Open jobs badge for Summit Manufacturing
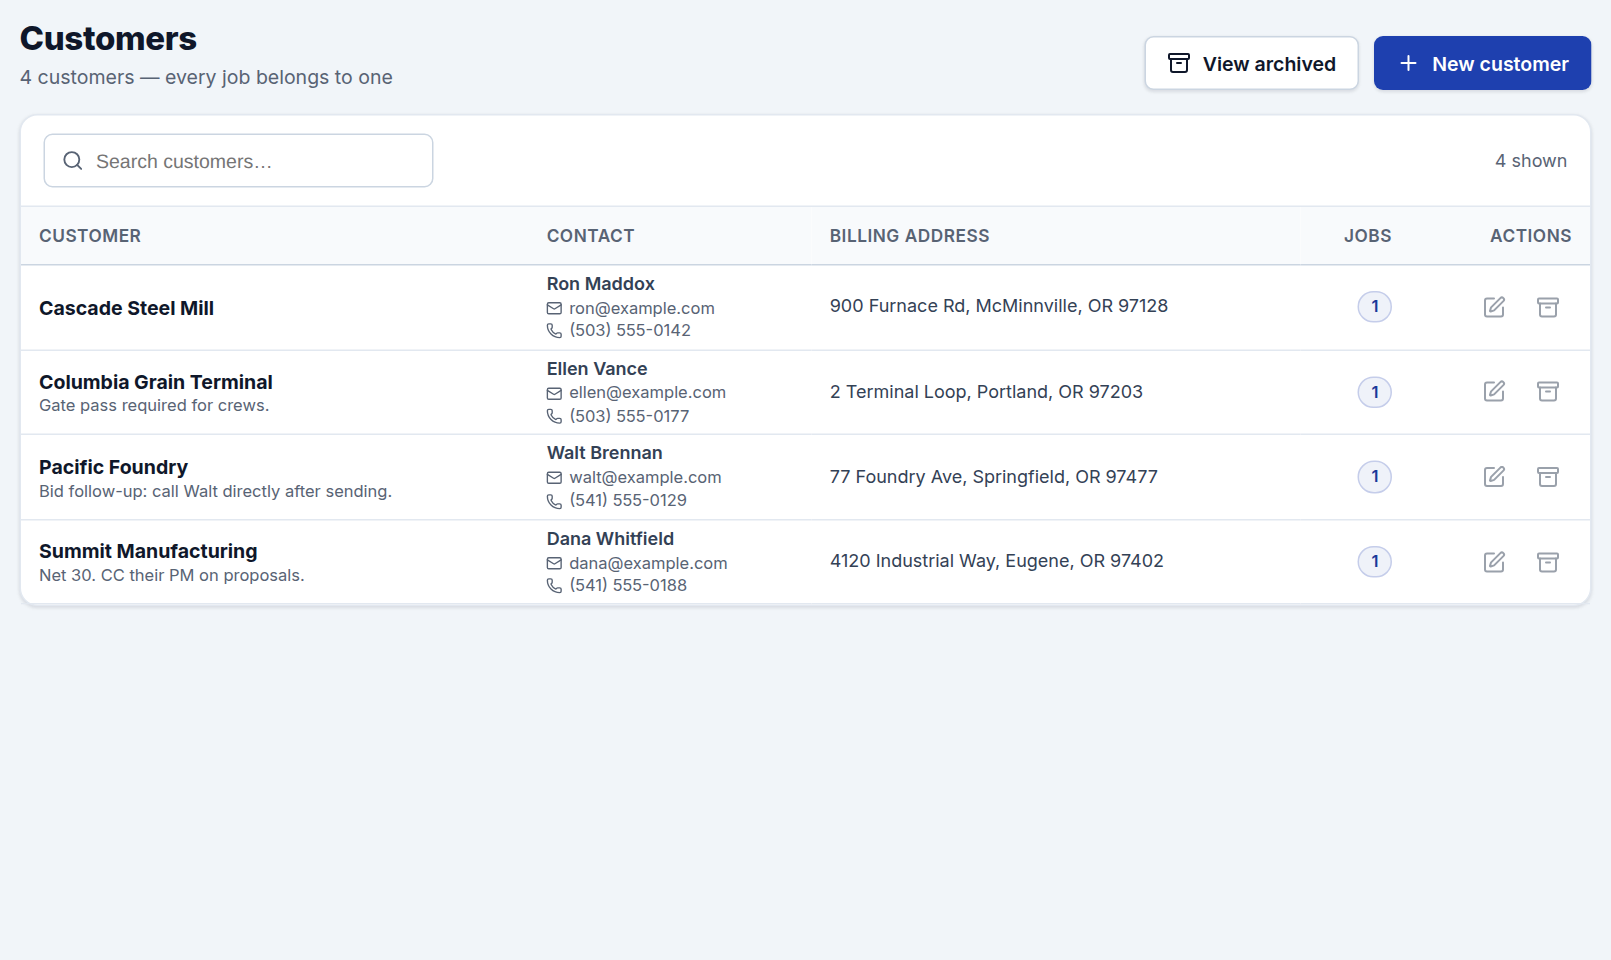Image resolution: width=1611 pixels, height=960 pixels. click(1375, 561)
